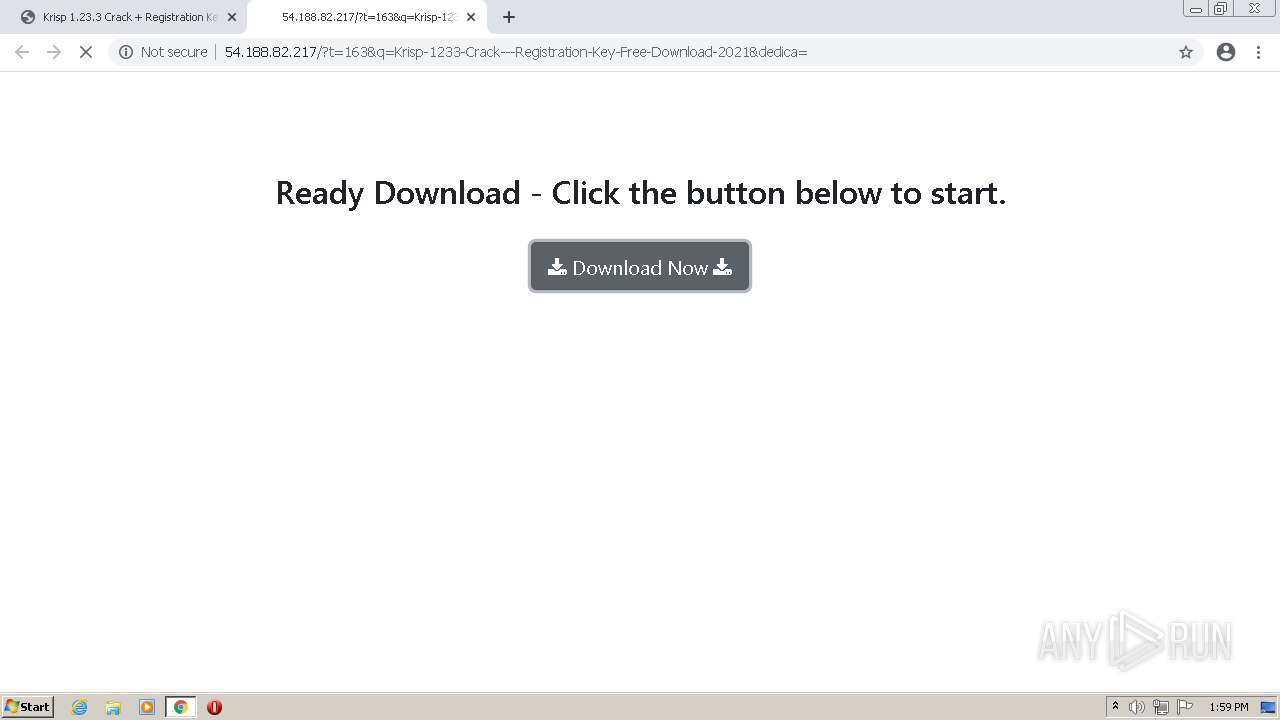Select the 54.188.82.217 tab

click(x=367, y=17)
